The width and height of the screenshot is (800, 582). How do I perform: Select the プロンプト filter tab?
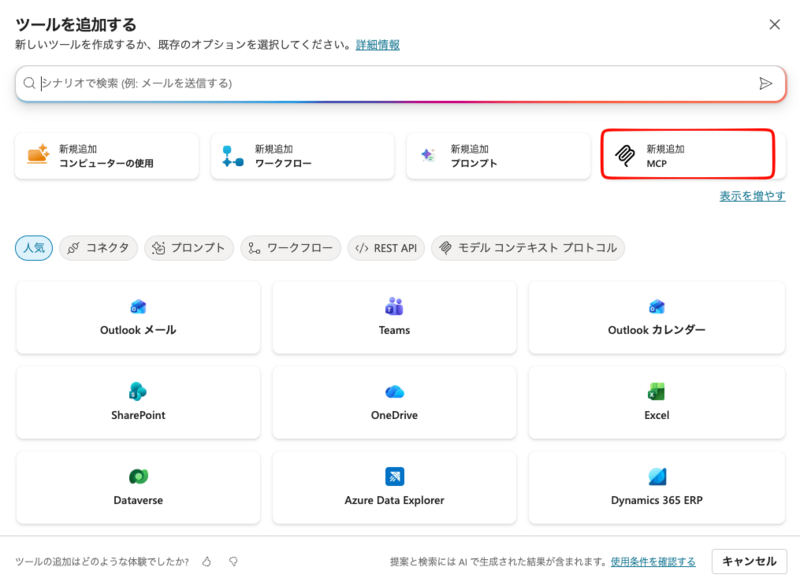coord(189,248)
